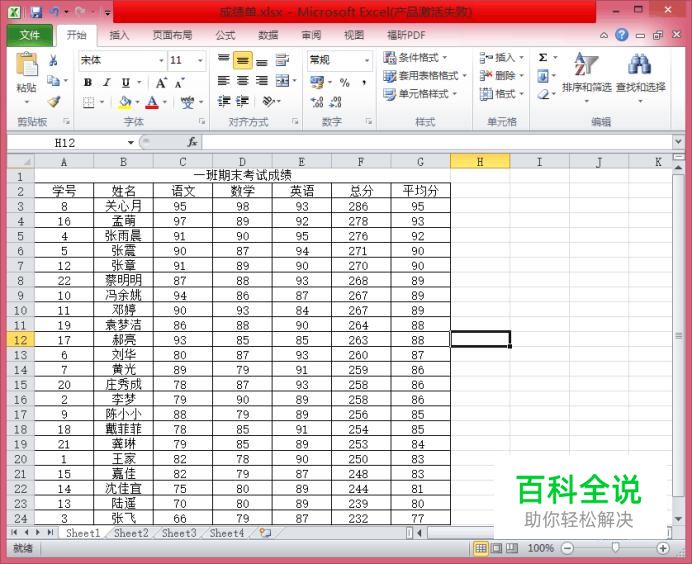Switch to the 页面布局 tab
Screen dimensions: 692x564
172,35
